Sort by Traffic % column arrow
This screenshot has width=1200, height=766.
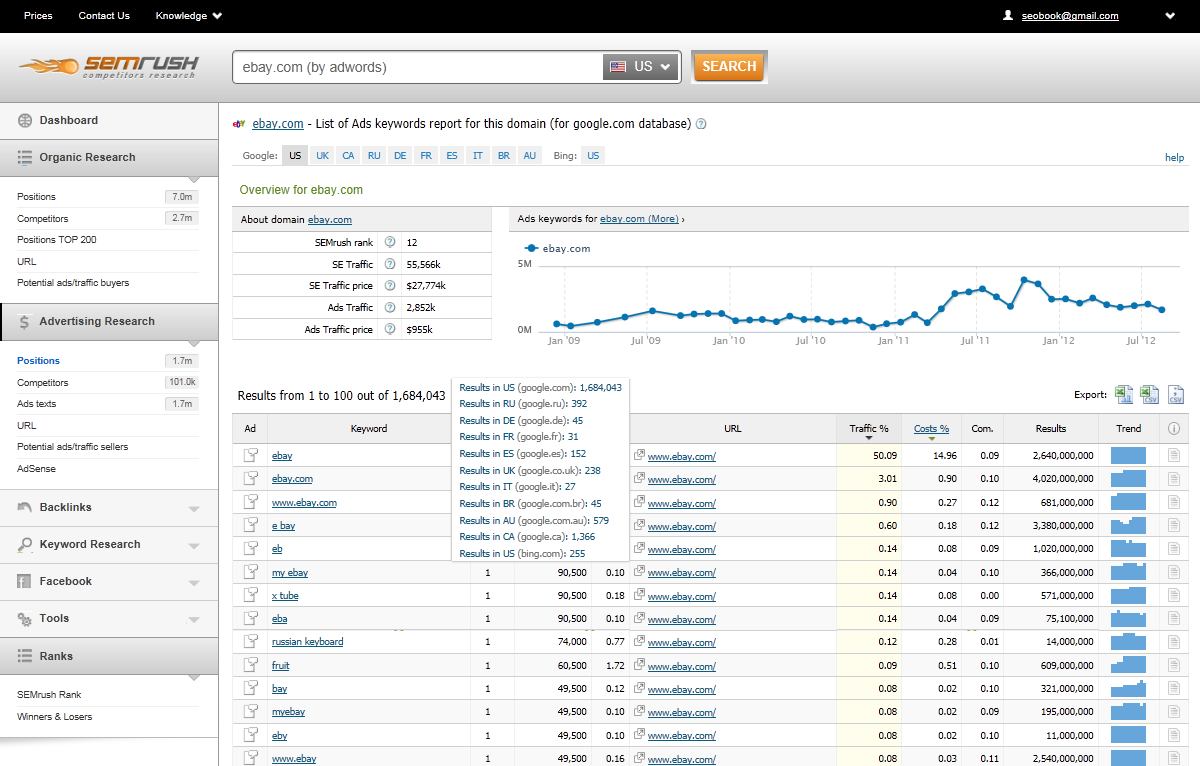pyautogui.click(x=869, y=438)
